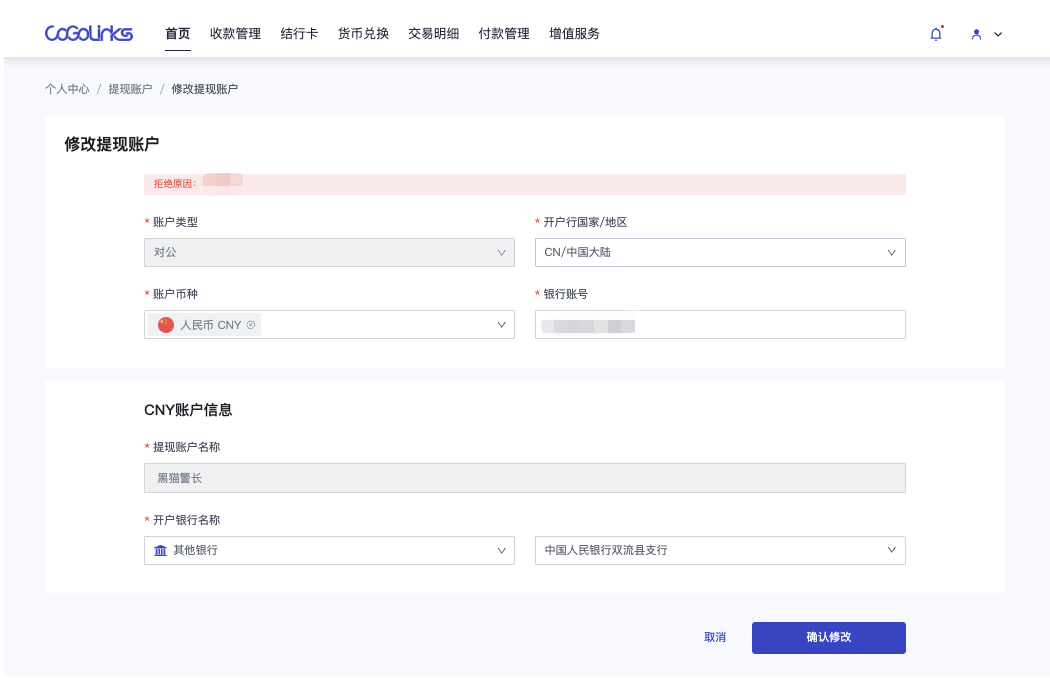This screenshot has width=1050, height=678.
Task: Open the notification bell
Action: 936,34
